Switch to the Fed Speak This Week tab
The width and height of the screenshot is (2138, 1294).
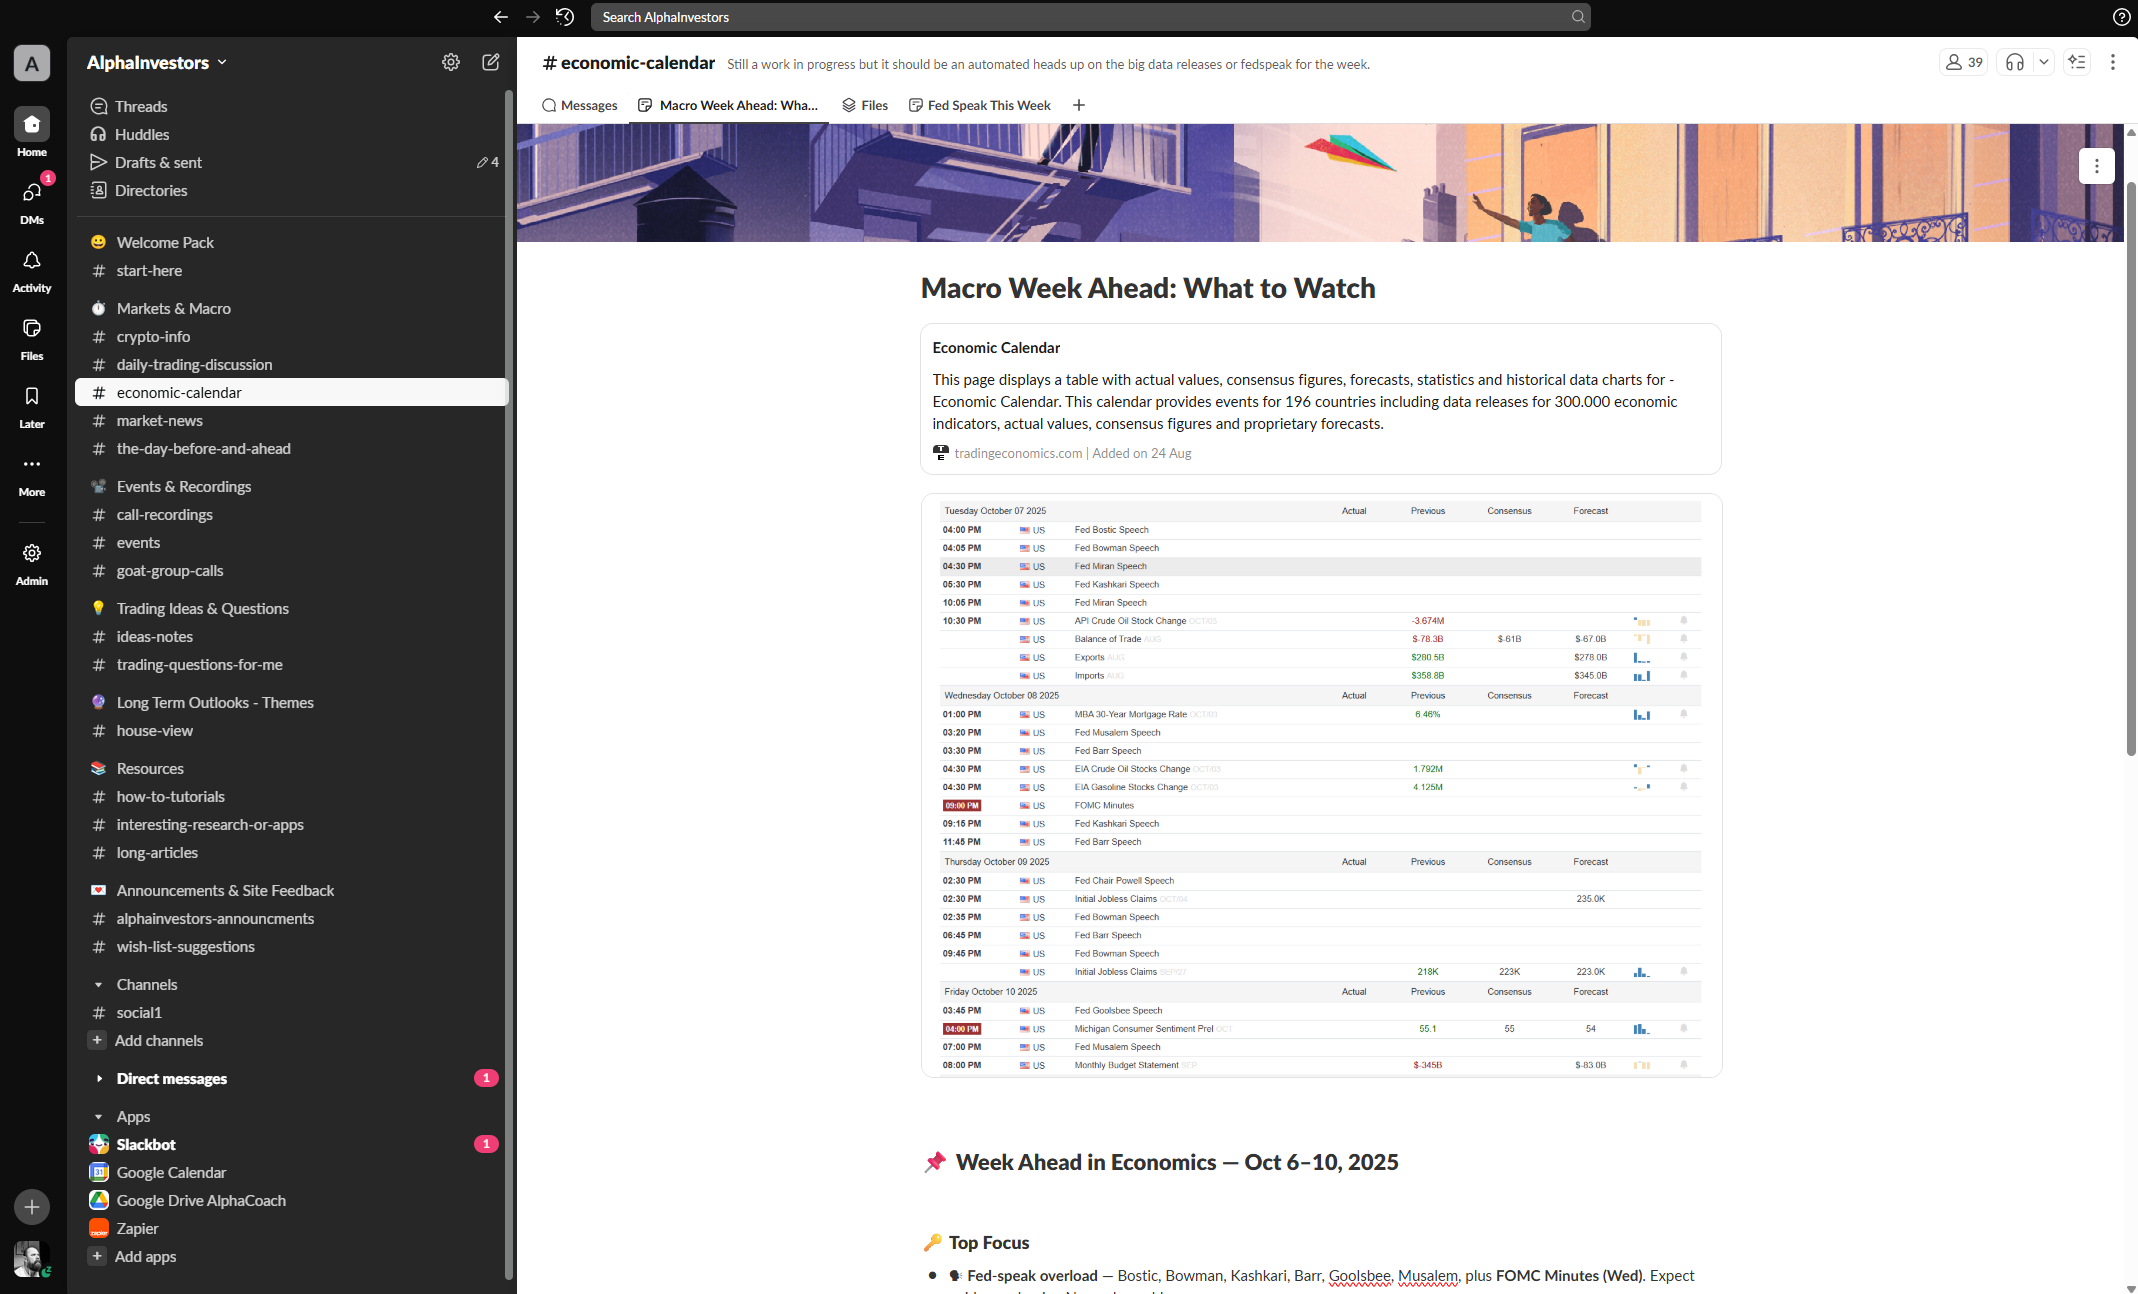click(x=979, y=105)
